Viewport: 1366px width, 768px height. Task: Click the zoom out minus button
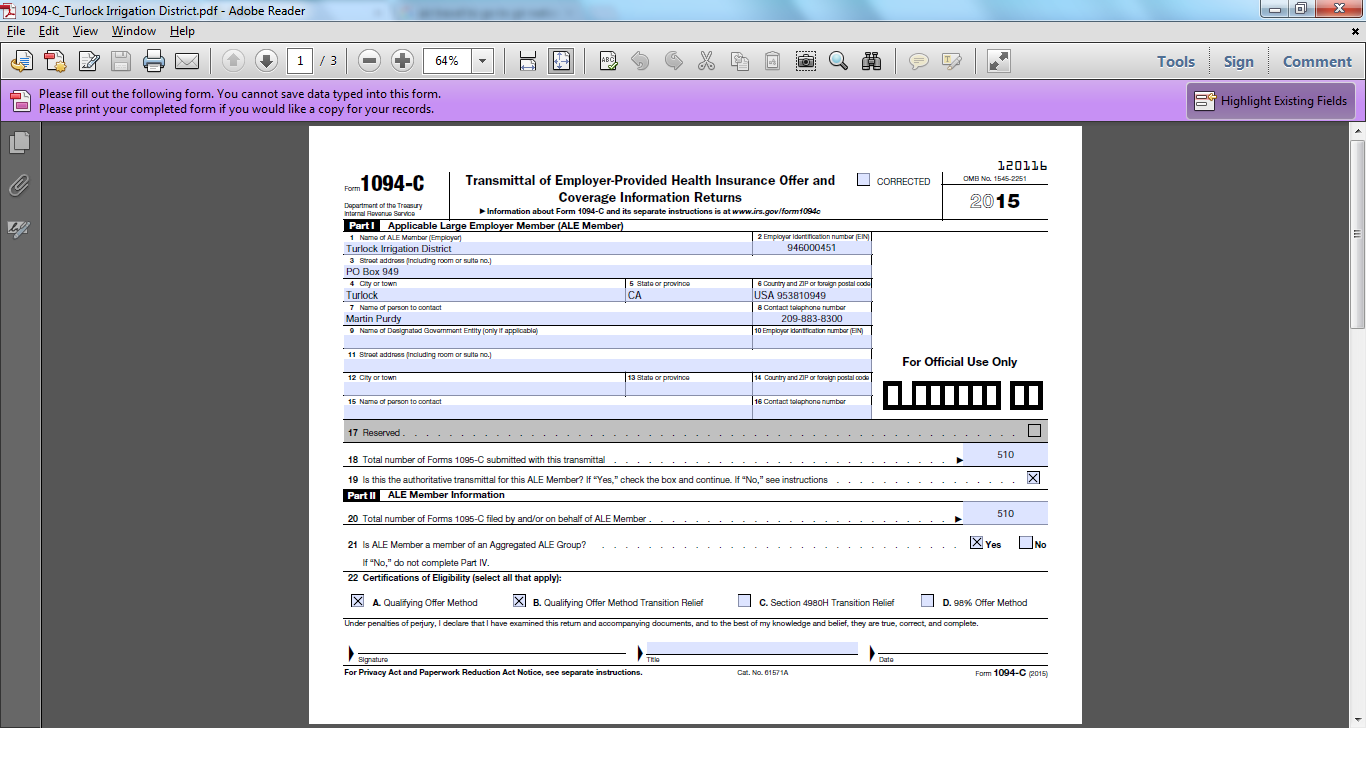coord(369,62)
